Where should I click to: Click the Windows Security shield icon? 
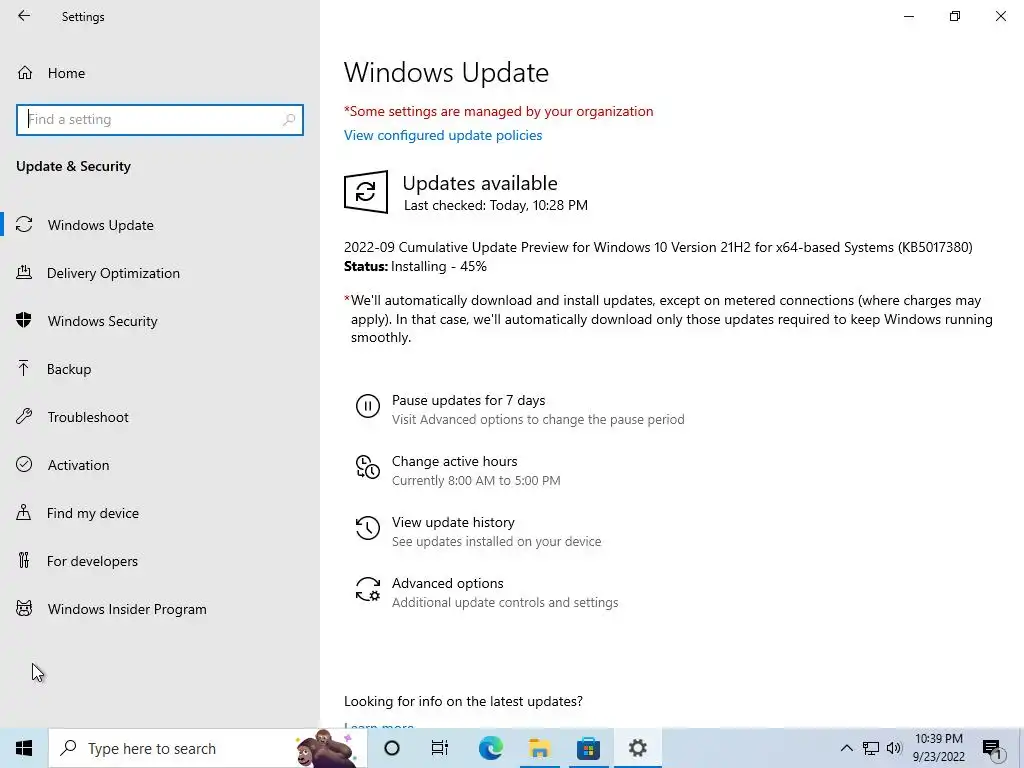click(24, 320)
